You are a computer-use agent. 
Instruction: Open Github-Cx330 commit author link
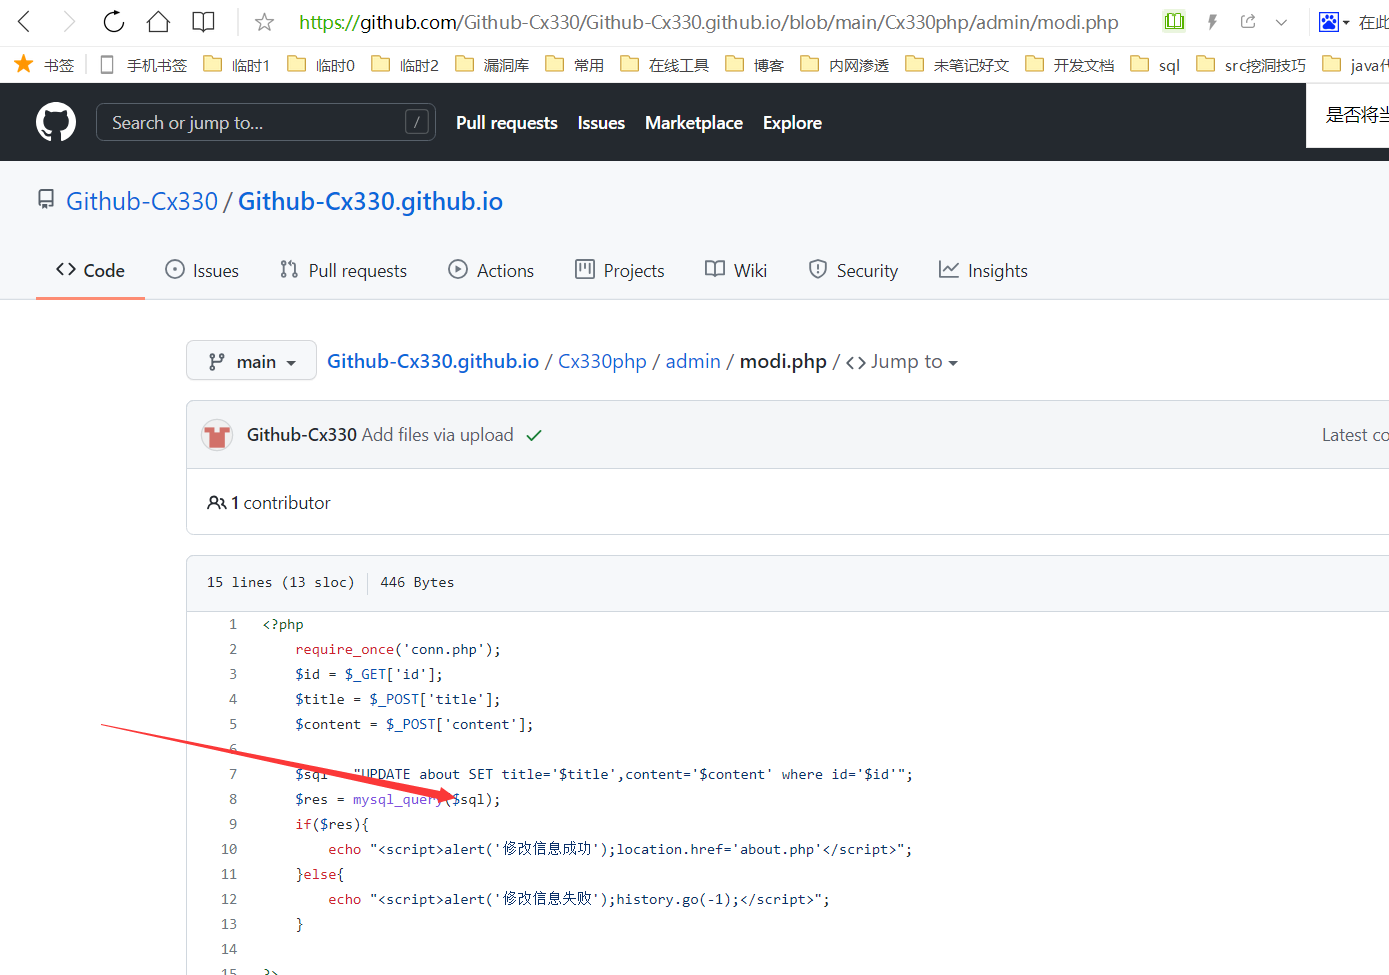pyautogui.click(x=302, y=435)
